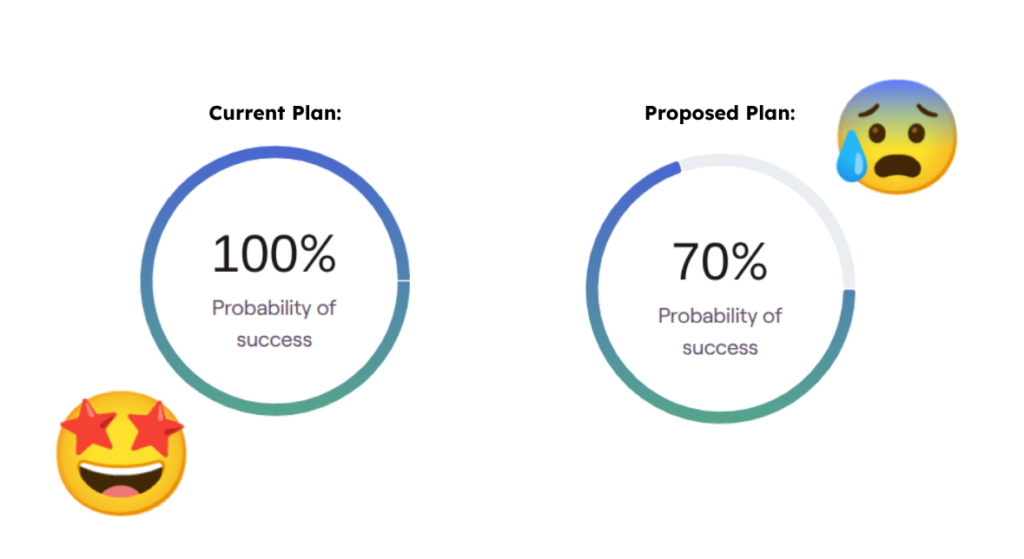
Task: Click "Probability of success" under 100%
Action: (x=274, y=323)
